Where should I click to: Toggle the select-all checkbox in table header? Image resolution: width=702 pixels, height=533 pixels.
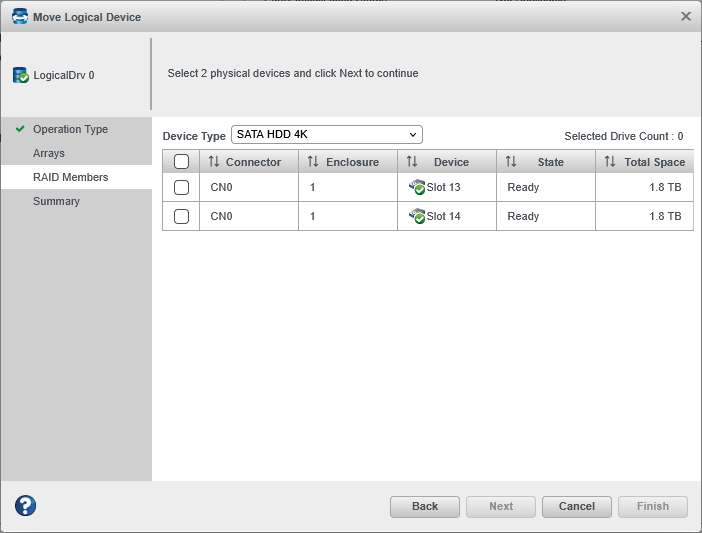pyautogui.click(x=181, y=162)
